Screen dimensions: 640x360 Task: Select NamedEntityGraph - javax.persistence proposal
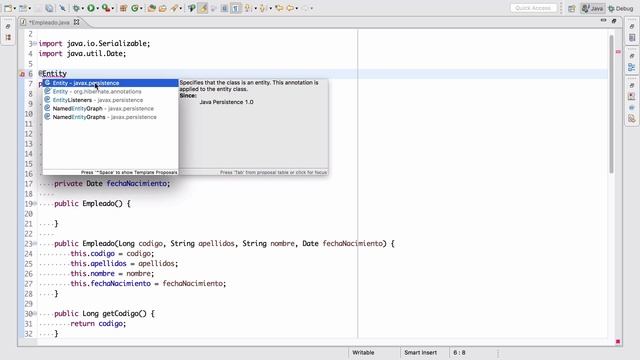pyautogui.click(x=111, y=109)
